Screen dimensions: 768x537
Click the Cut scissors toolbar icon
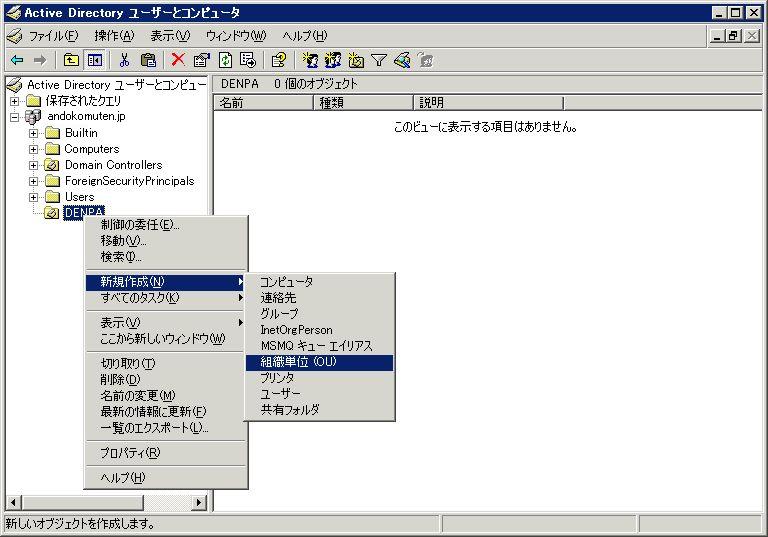point(124,60)
